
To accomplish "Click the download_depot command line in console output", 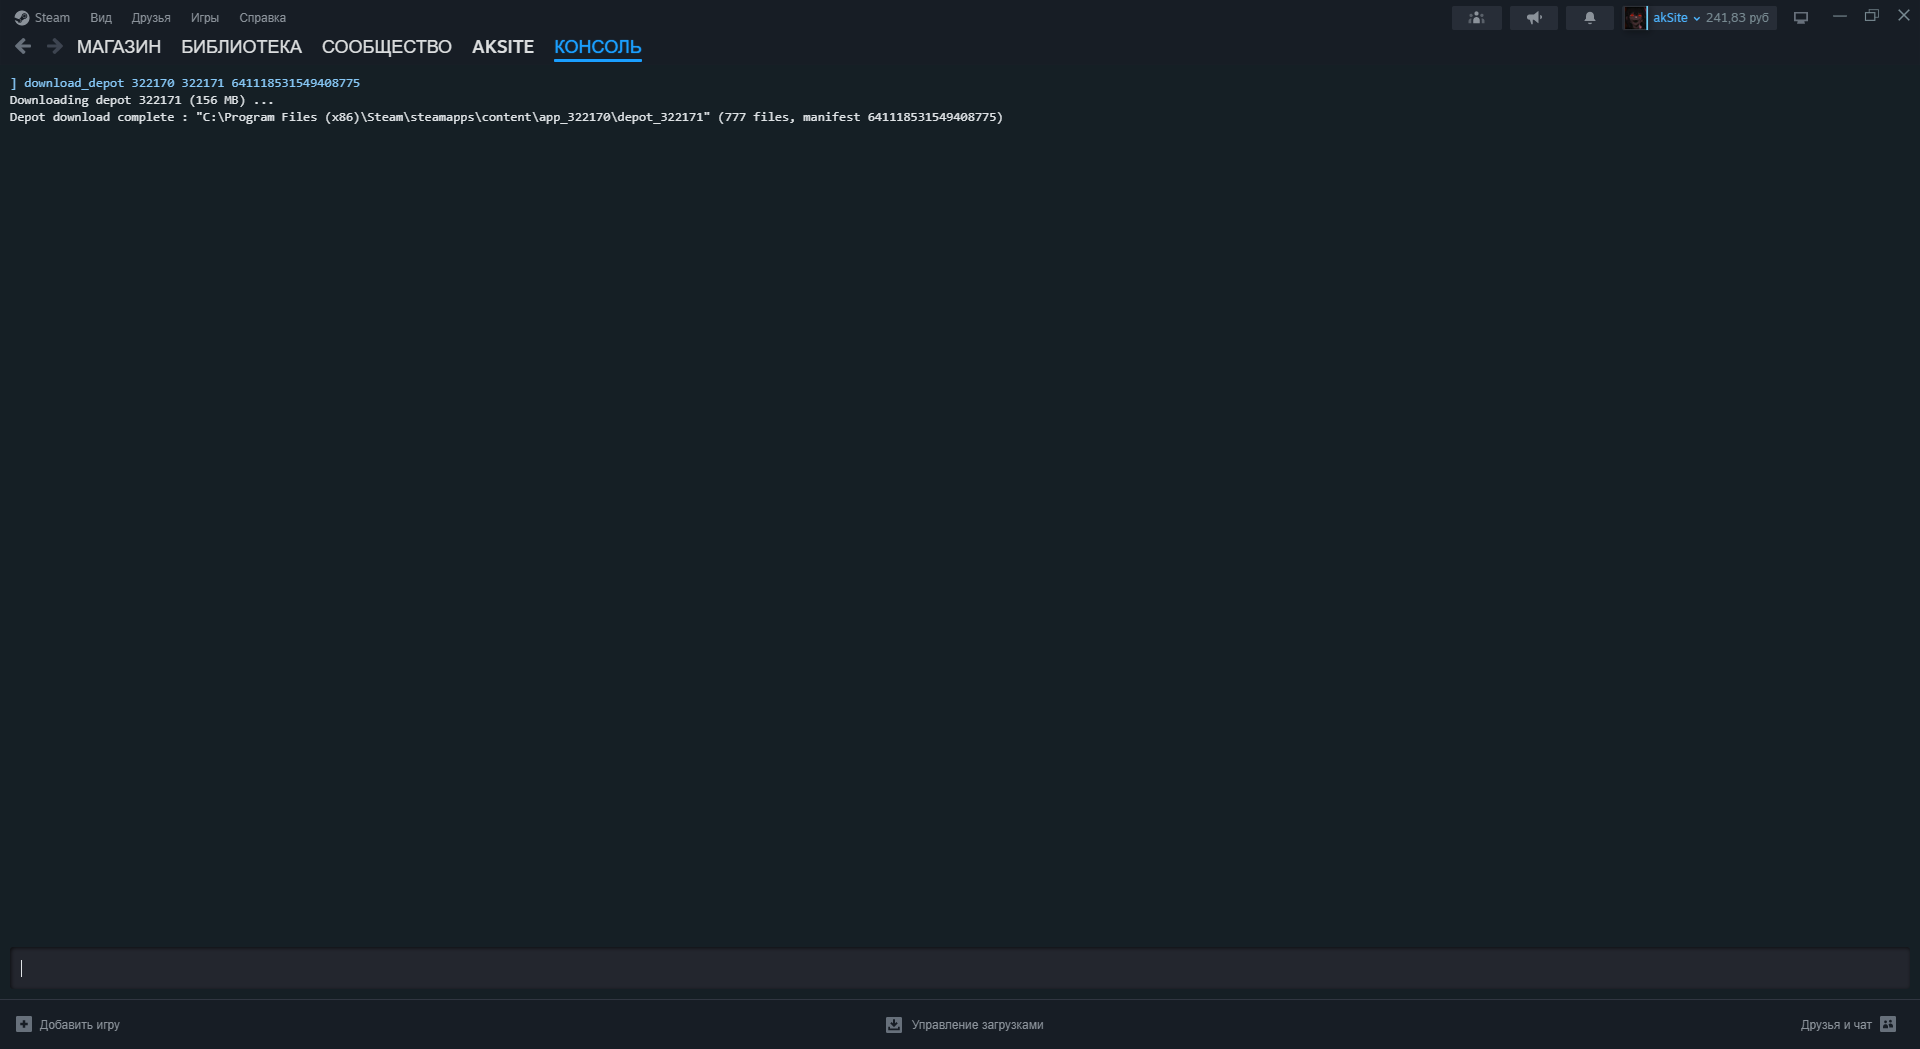I will pos(185,83).
